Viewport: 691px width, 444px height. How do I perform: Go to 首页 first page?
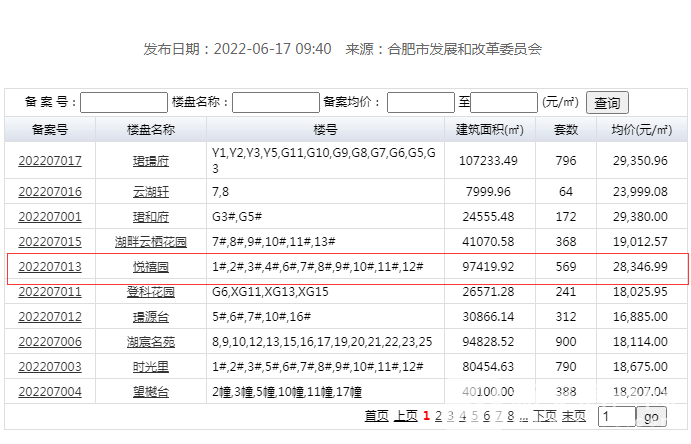(376, 416)
